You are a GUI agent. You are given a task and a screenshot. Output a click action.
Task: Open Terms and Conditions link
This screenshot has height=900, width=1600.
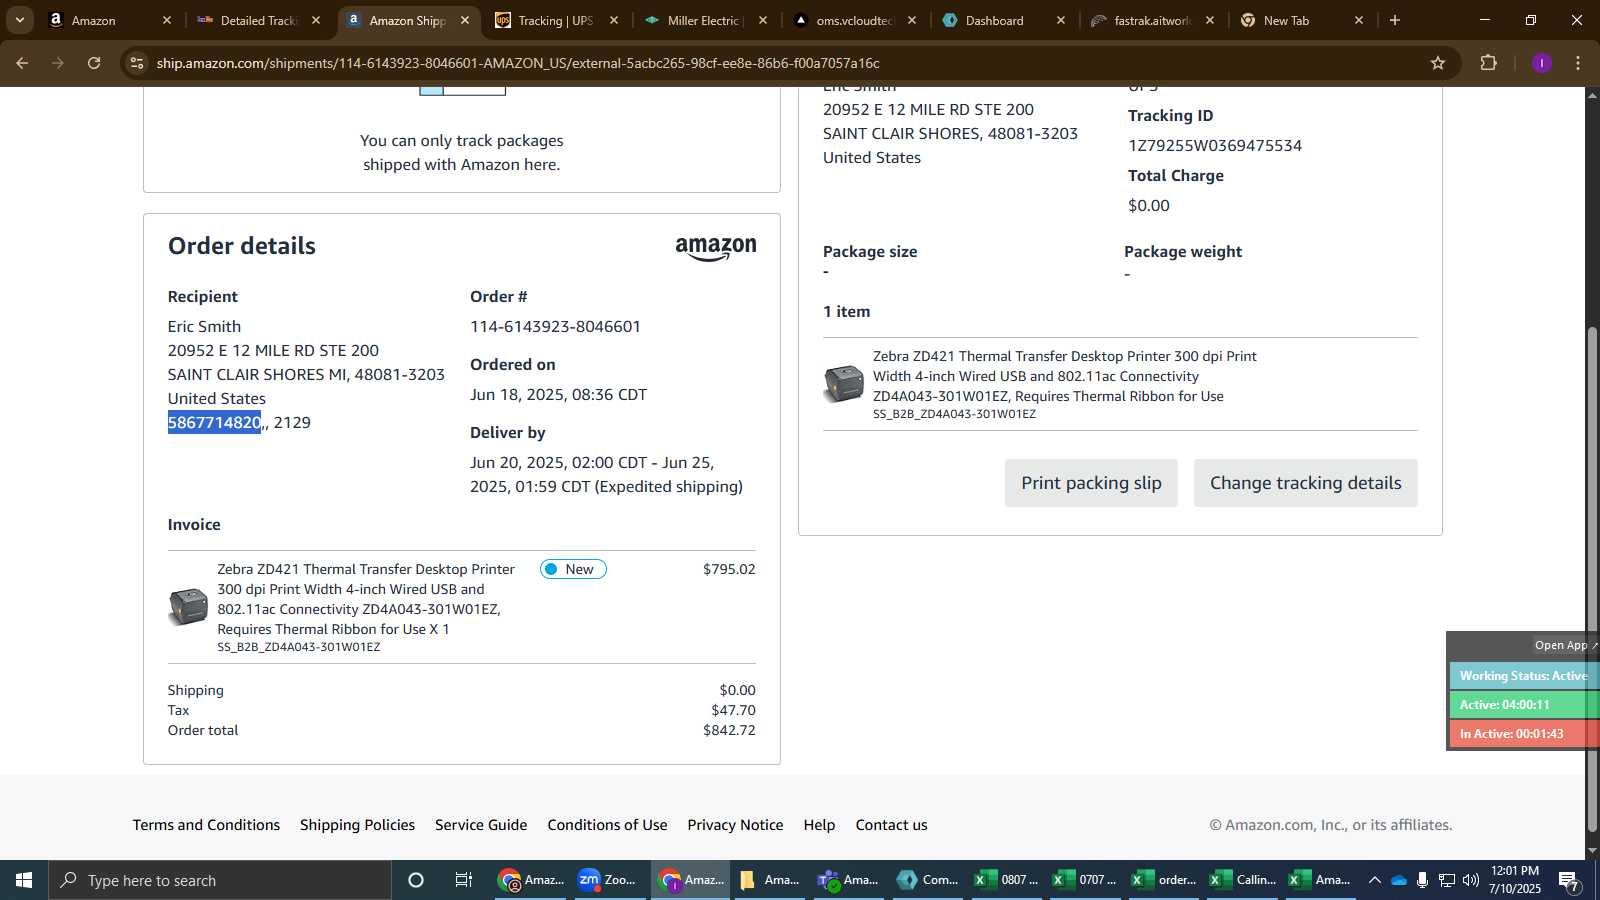(206, 825)
